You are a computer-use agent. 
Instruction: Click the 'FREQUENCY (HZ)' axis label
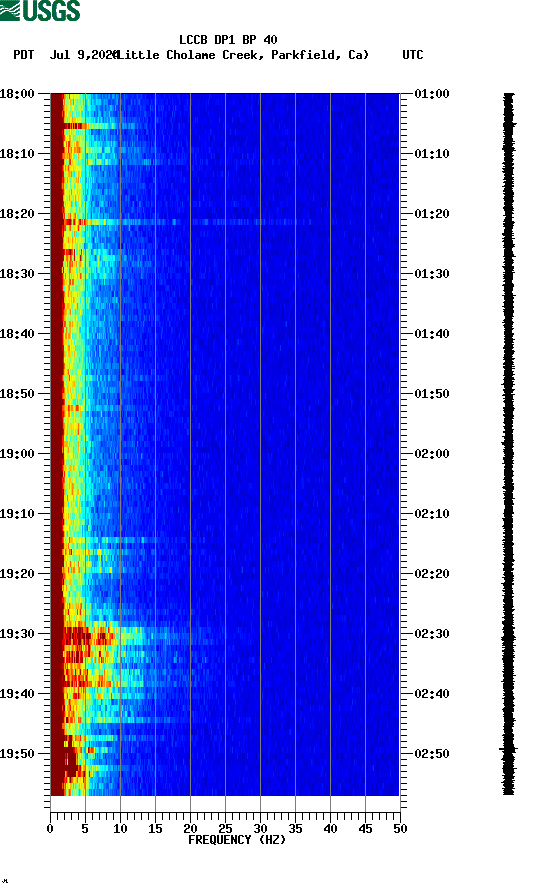pyautogui.click(x=237, y=840)
